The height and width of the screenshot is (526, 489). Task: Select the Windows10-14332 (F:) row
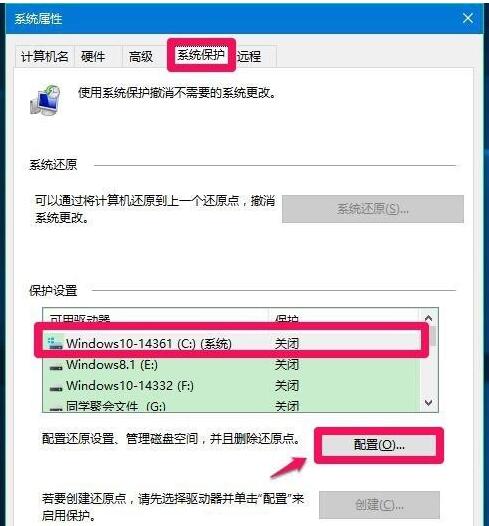click(231, 385)
